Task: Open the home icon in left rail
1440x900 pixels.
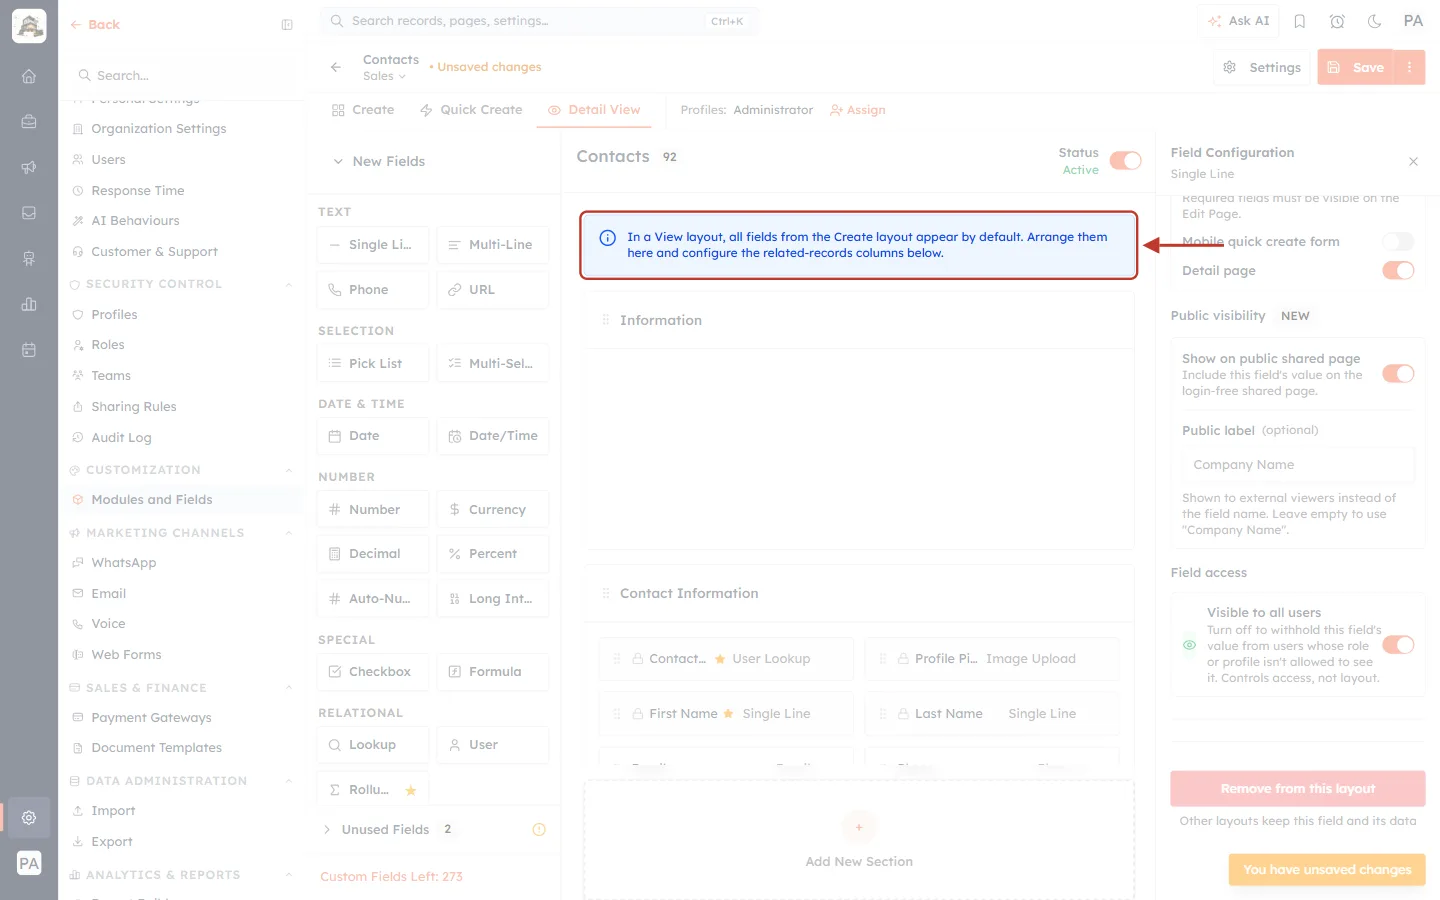Action: click(x=29, y=76)
